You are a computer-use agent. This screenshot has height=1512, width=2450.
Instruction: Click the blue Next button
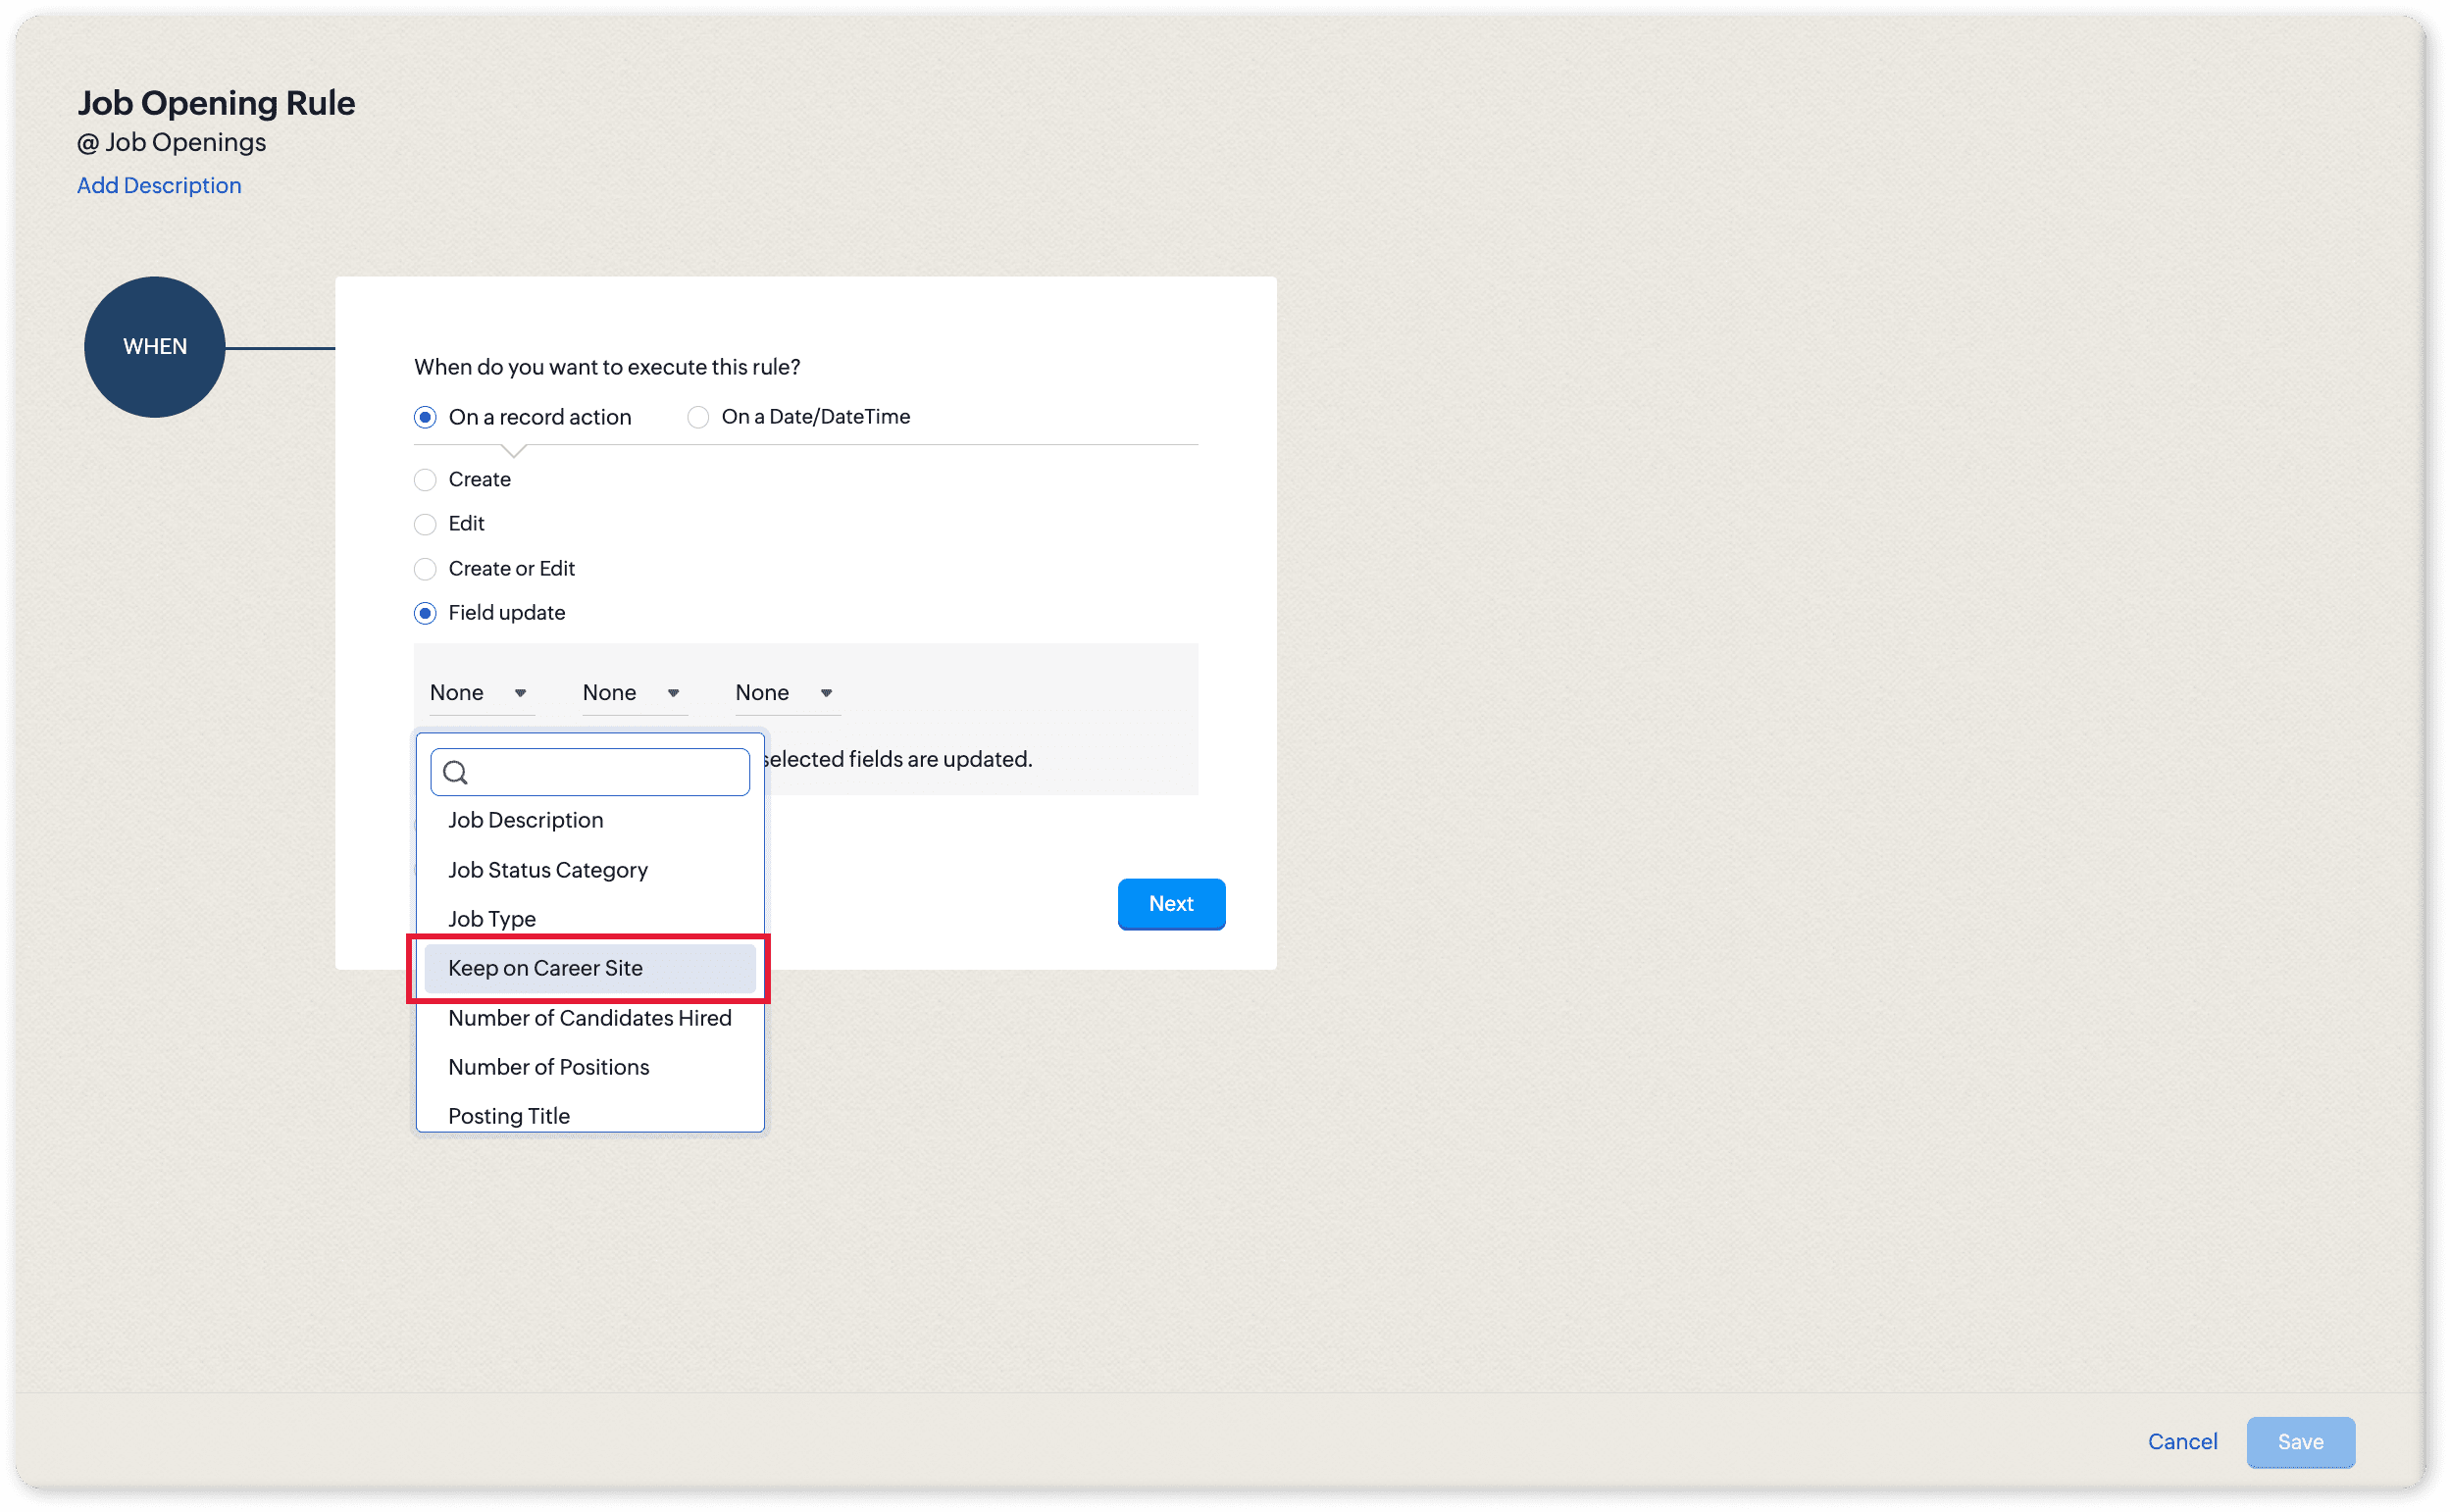click(1171, 904)
